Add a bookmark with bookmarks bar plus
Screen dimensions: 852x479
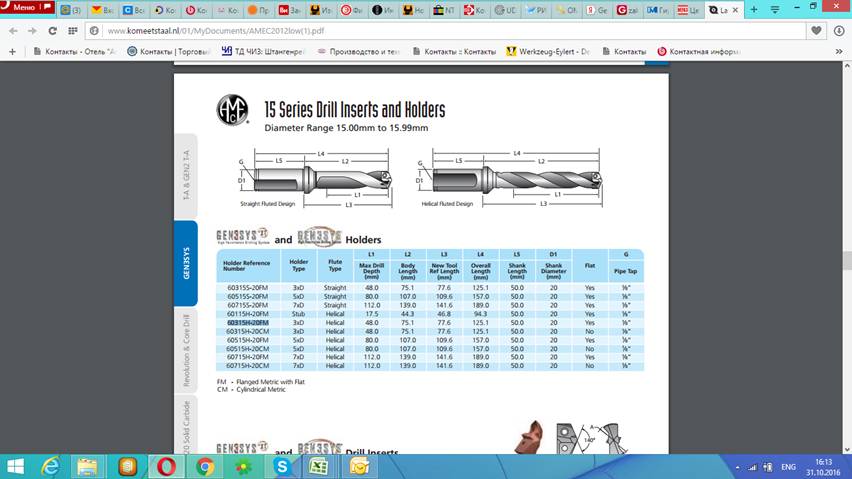[12, 52]
